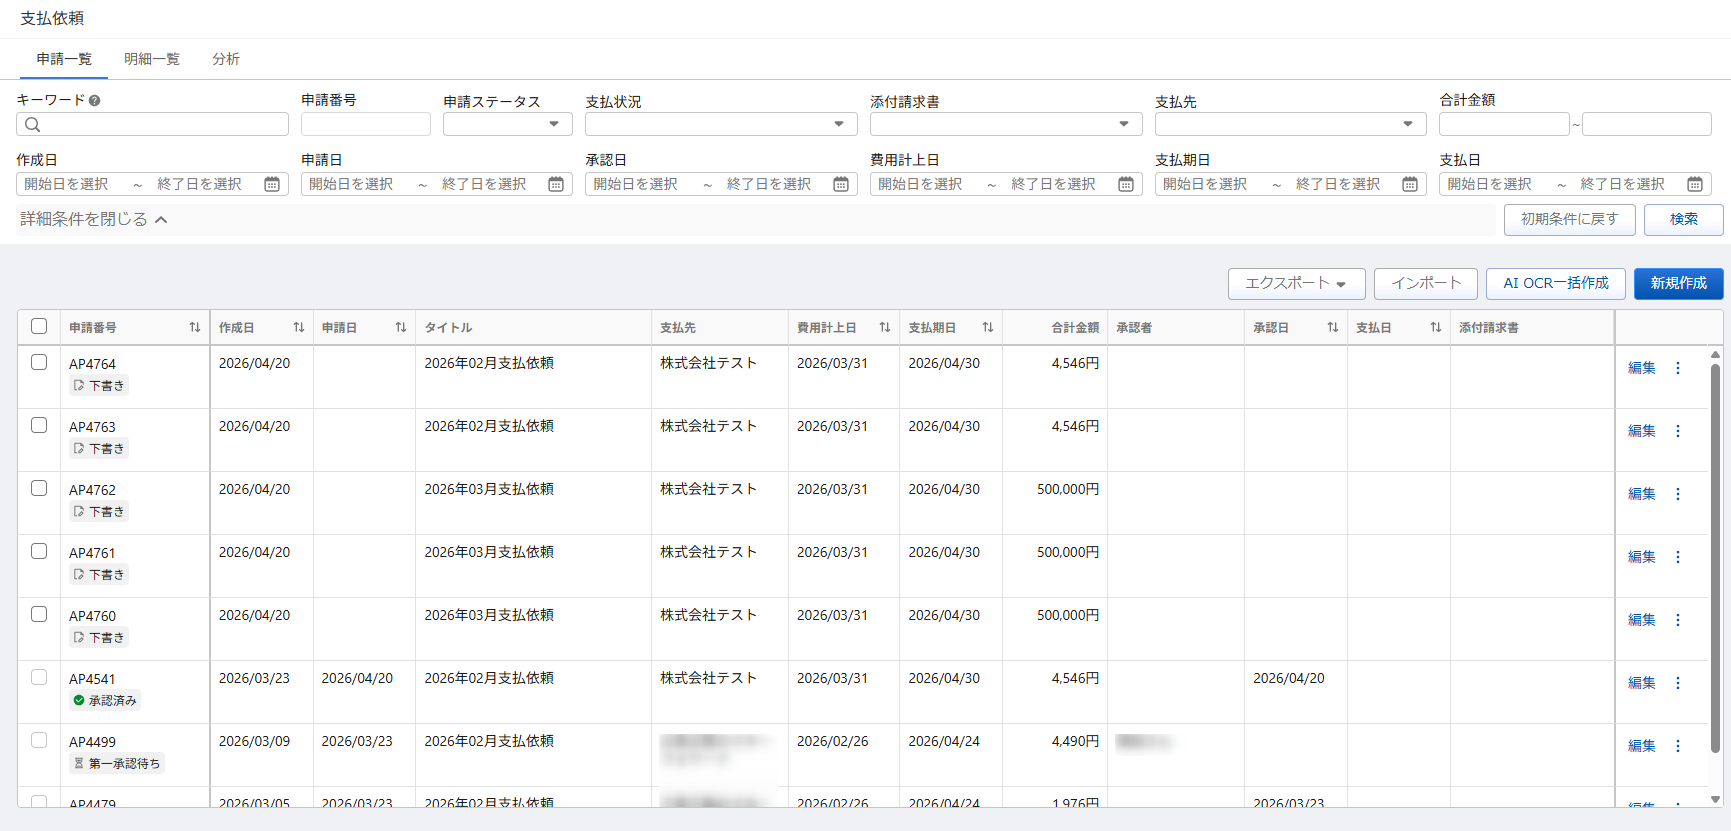Sort table by 支払期日 column arrows
The image size is (1731, 831).
point(987,327)
